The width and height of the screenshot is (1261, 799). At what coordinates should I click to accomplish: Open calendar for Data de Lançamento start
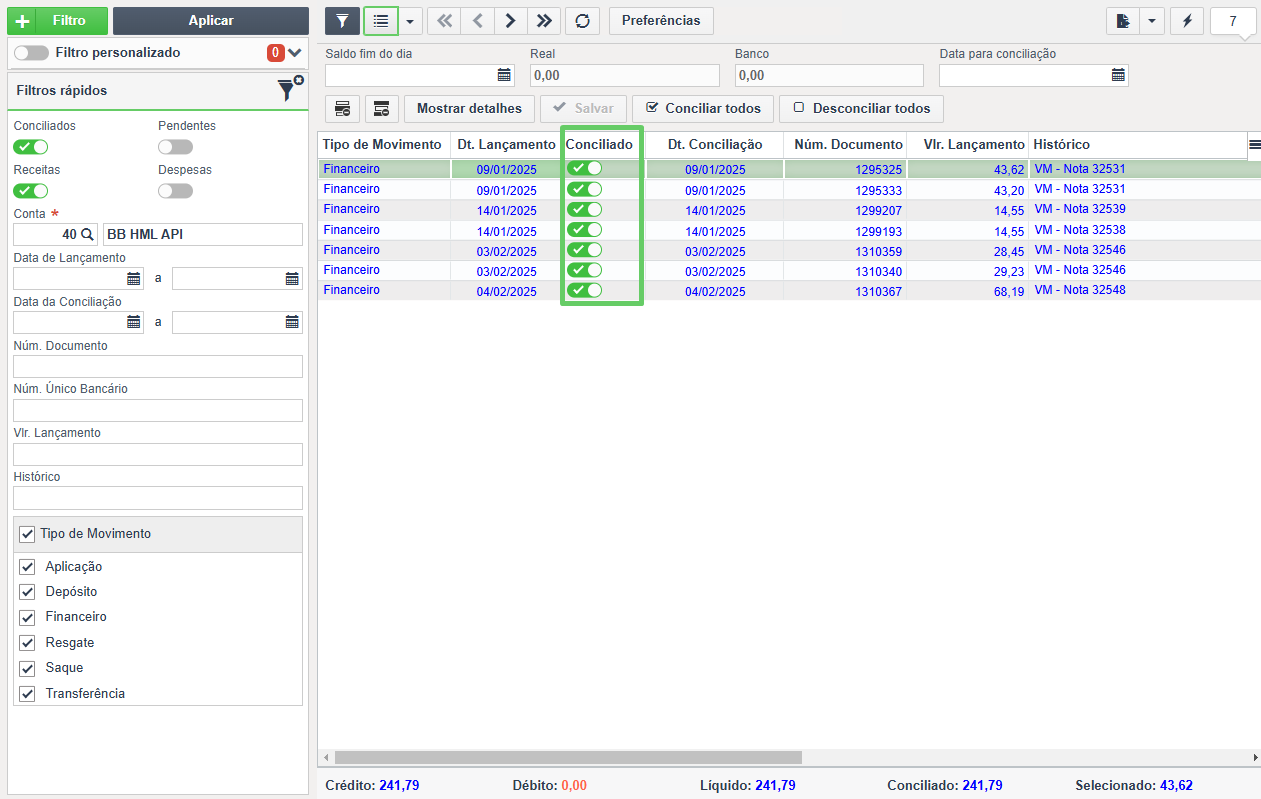coord(134,279)
